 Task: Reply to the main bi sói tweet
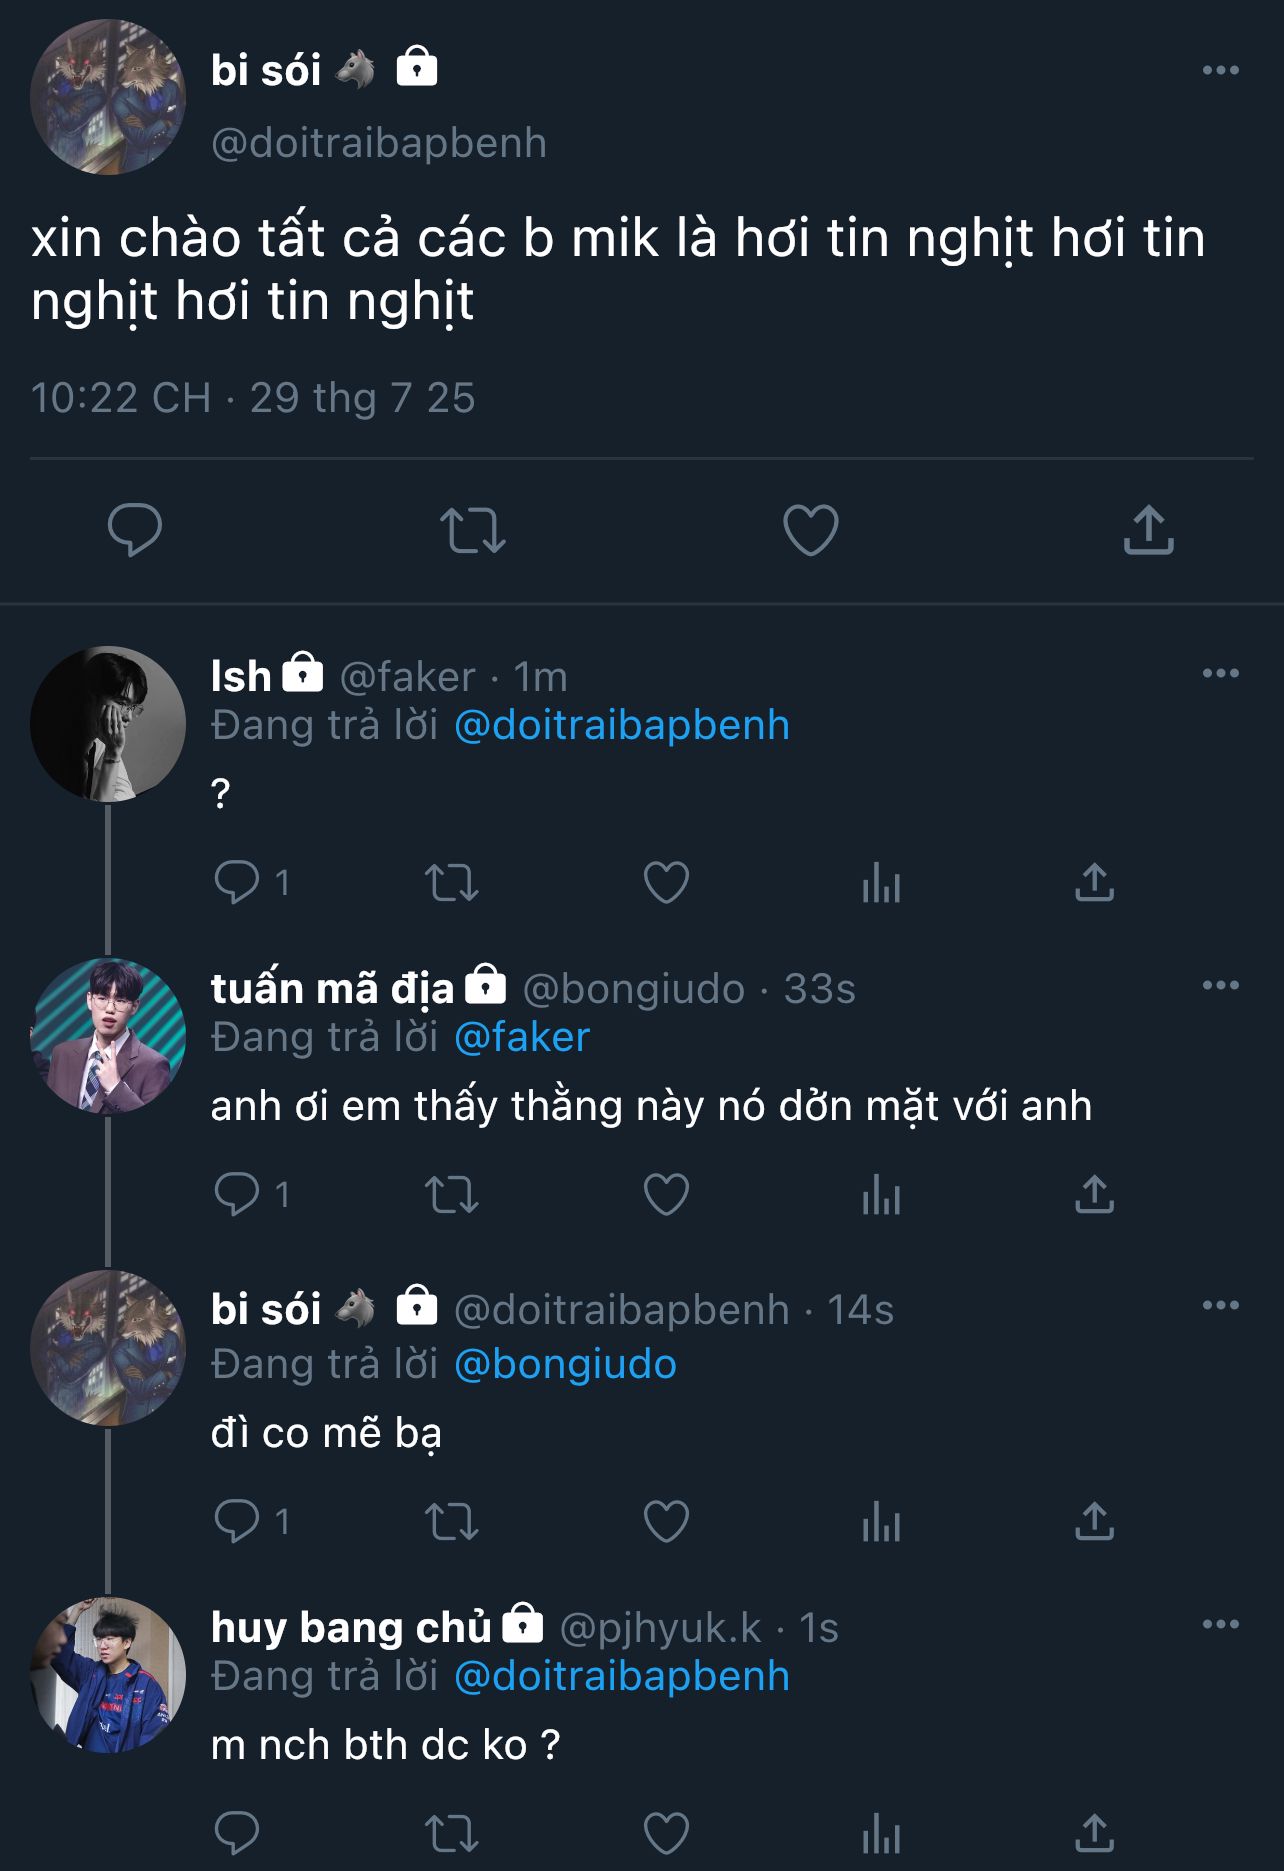[x=134, y=529]
